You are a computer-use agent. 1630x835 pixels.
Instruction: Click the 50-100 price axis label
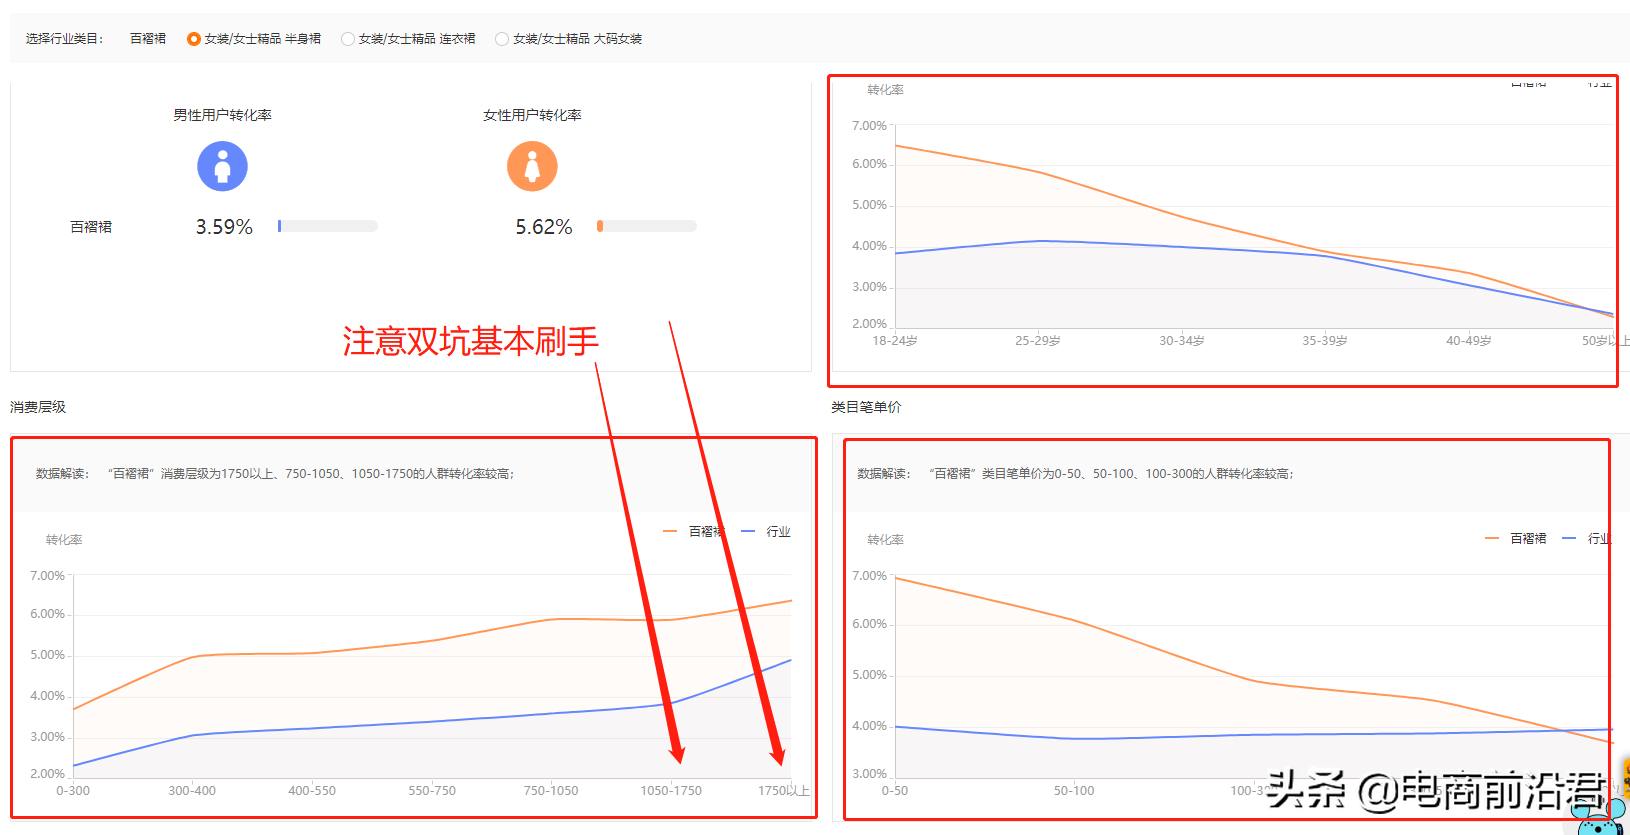click(x=1074, y=791)
